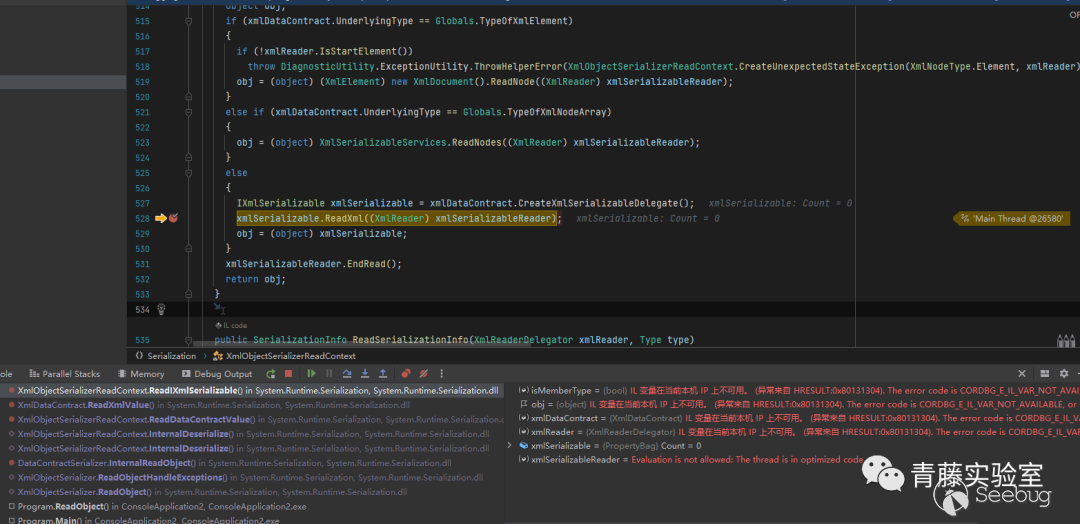Stop the debug session
Screen dimensions: 1080x524
point(288,373)
